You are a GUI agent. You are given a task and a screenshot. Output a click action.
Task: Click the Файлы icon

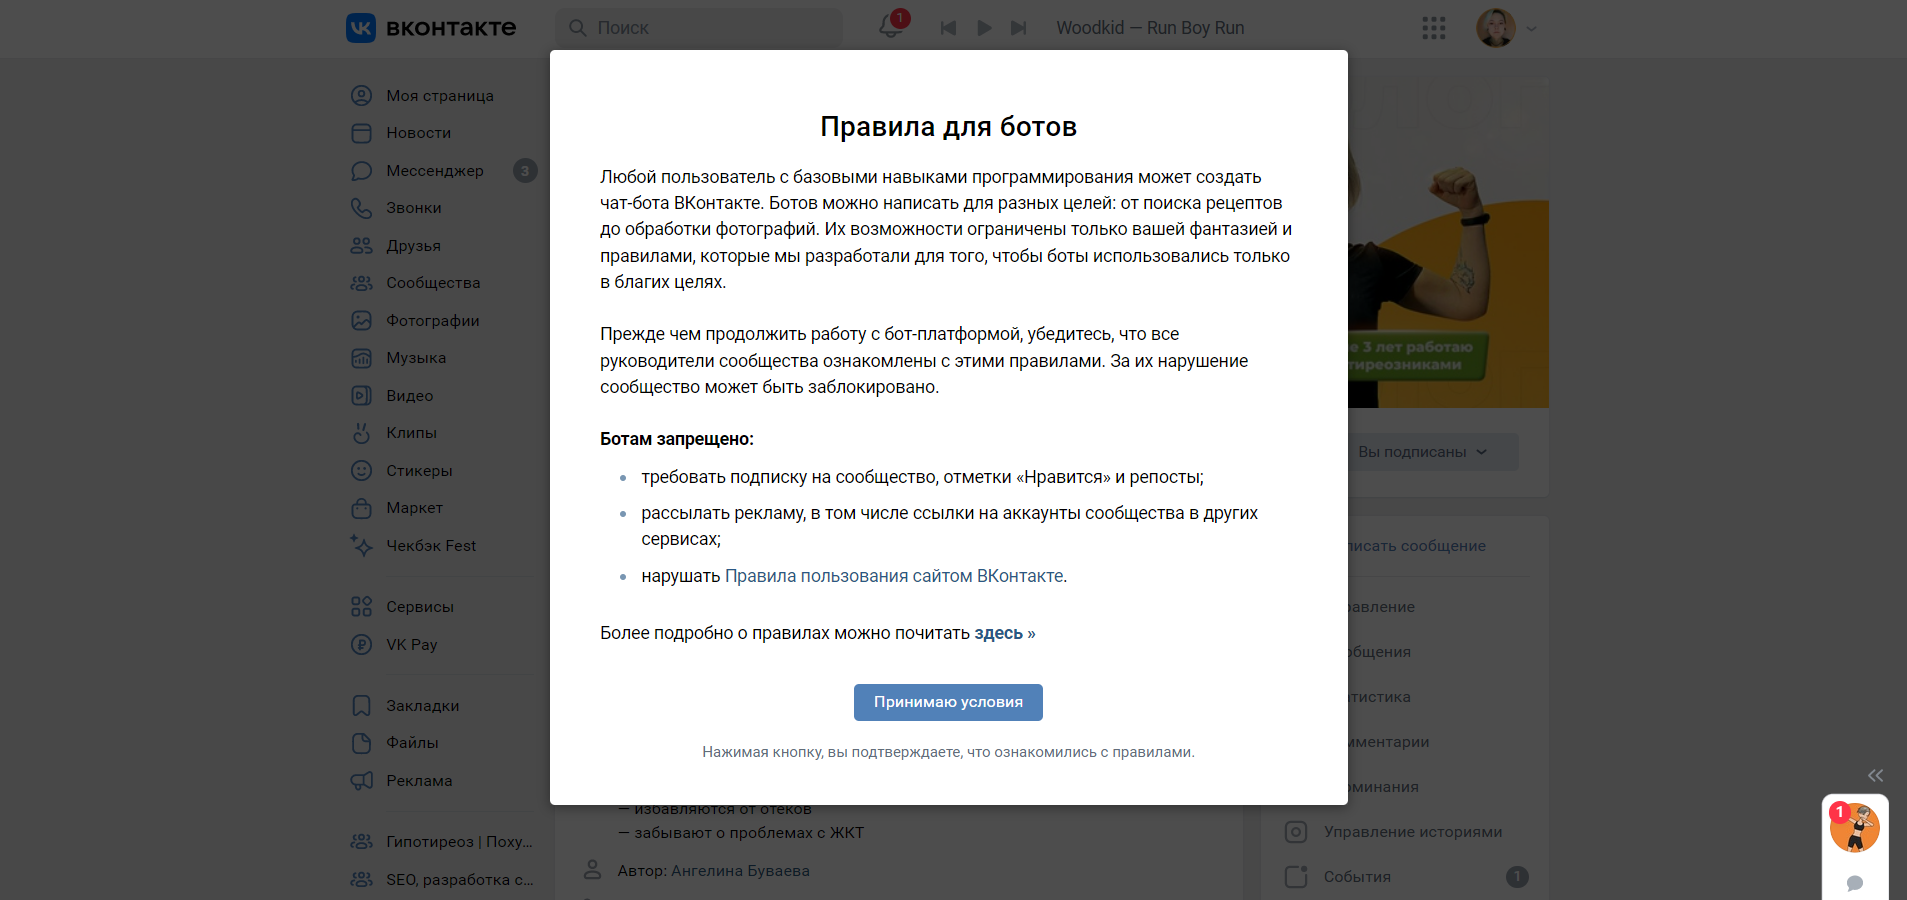click(x=361, y=743)
